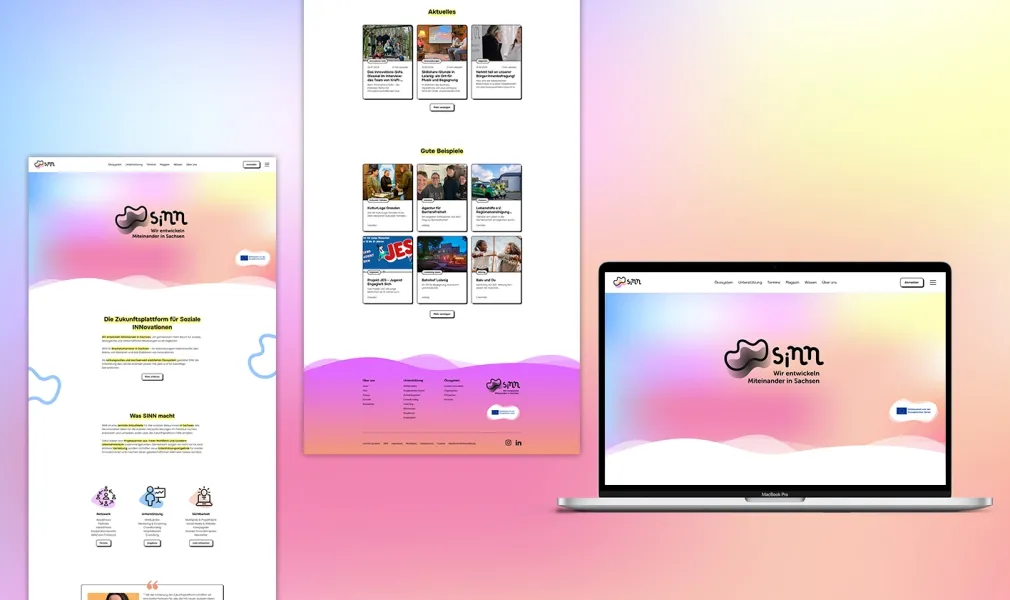This screenshot has width=1010, height=600.
Task: Open Unterstützung menu on the laptop screen
Action: (750, 282)
